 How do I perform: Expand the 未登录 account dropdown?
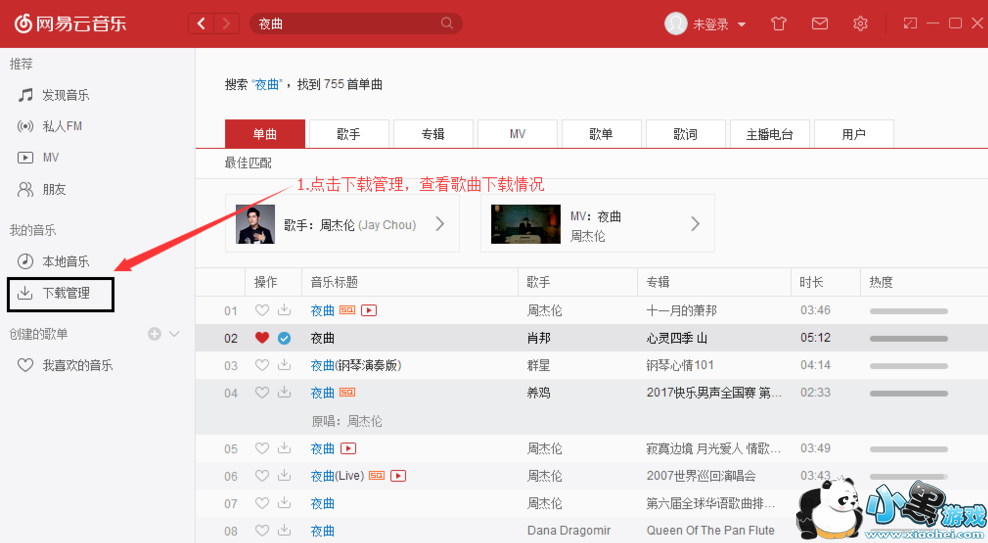(741, 25)
